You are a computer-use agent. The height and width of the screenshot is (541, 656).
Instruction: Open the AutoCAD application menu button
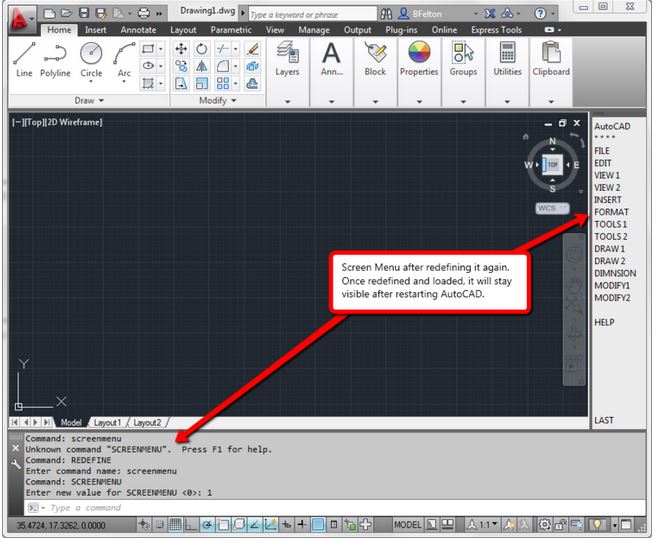pos(21,20)
